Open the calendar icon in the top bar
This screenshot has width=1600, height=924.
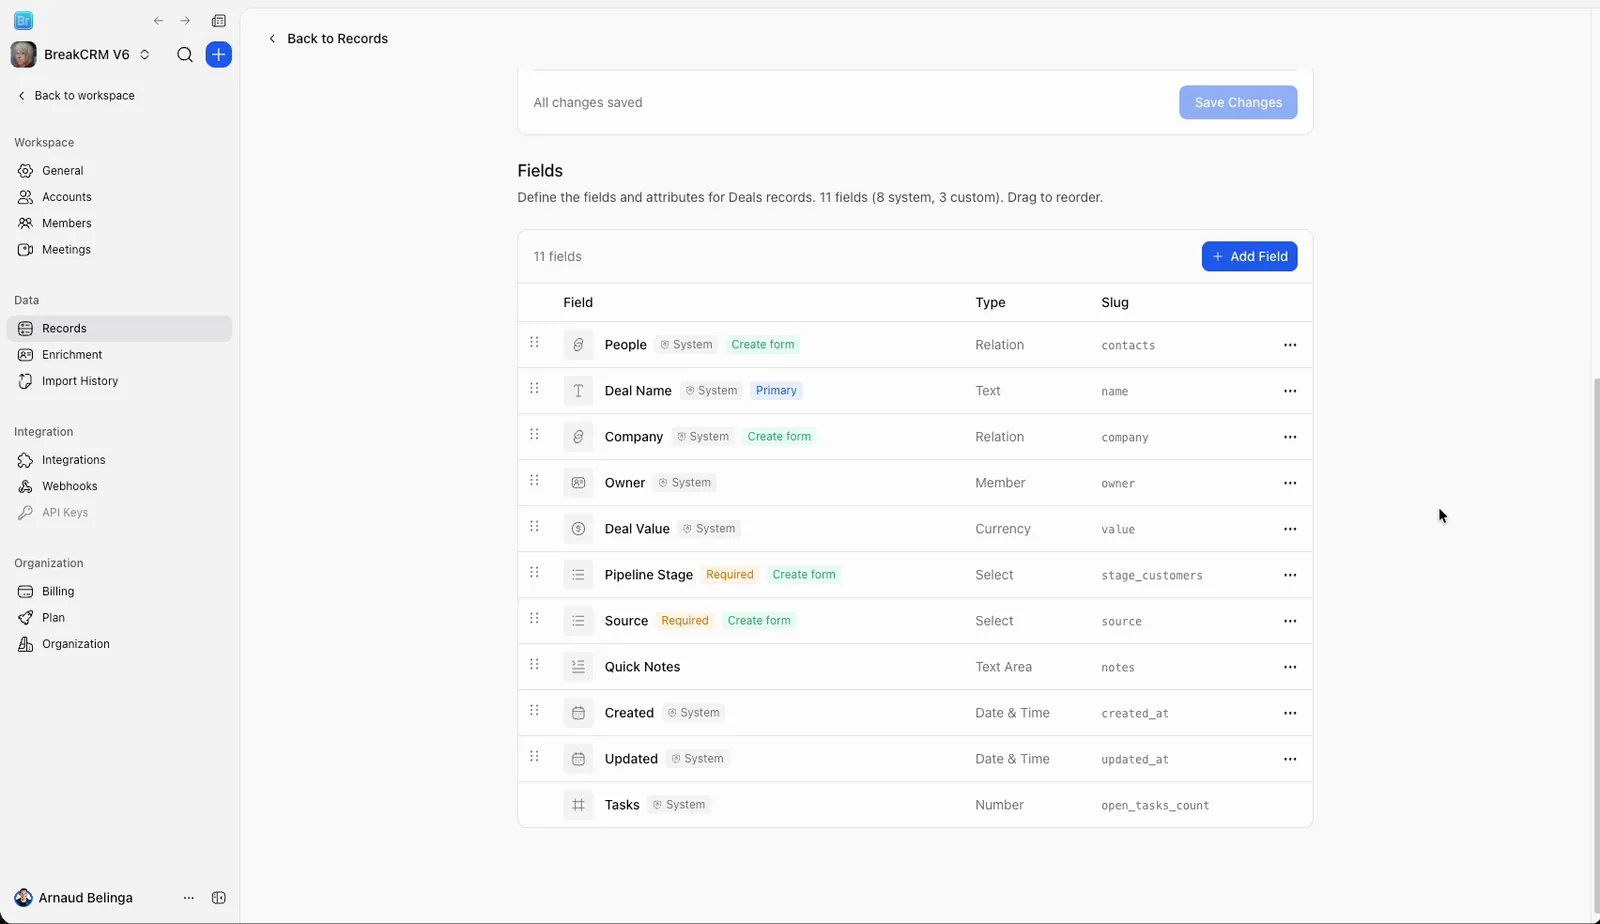click(x=219, y=21)
